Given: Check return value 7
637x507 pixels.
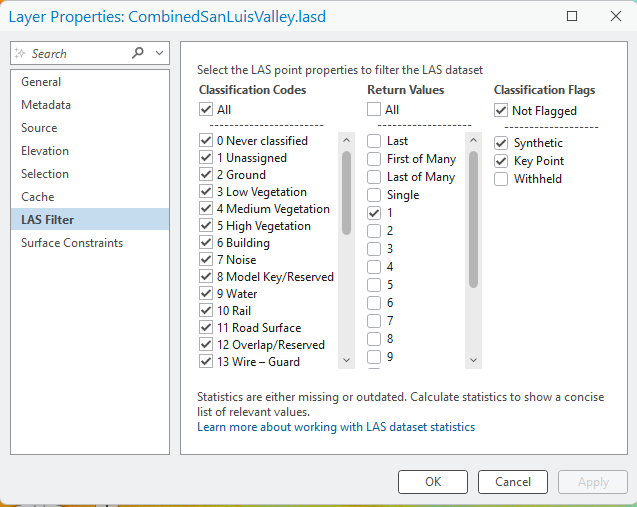Looking at the screenshot, I should coord(374,321).
